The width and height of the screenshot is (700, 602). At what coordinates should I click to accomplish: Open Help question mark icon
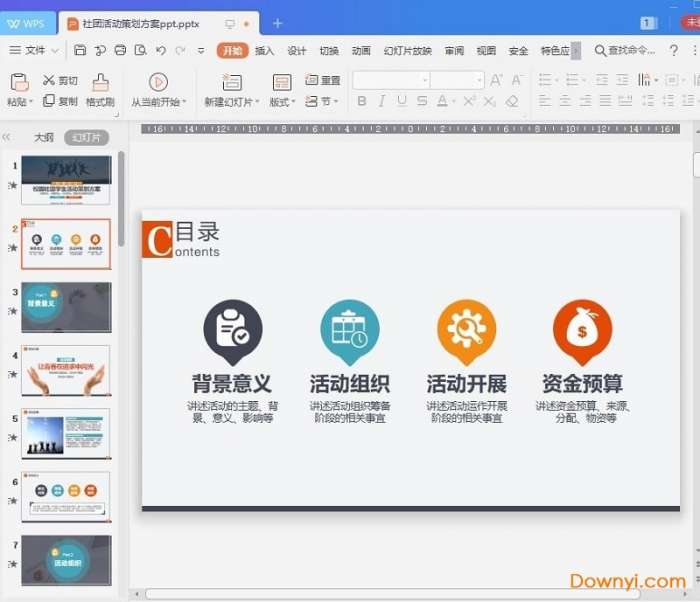(x=674, y=50)
